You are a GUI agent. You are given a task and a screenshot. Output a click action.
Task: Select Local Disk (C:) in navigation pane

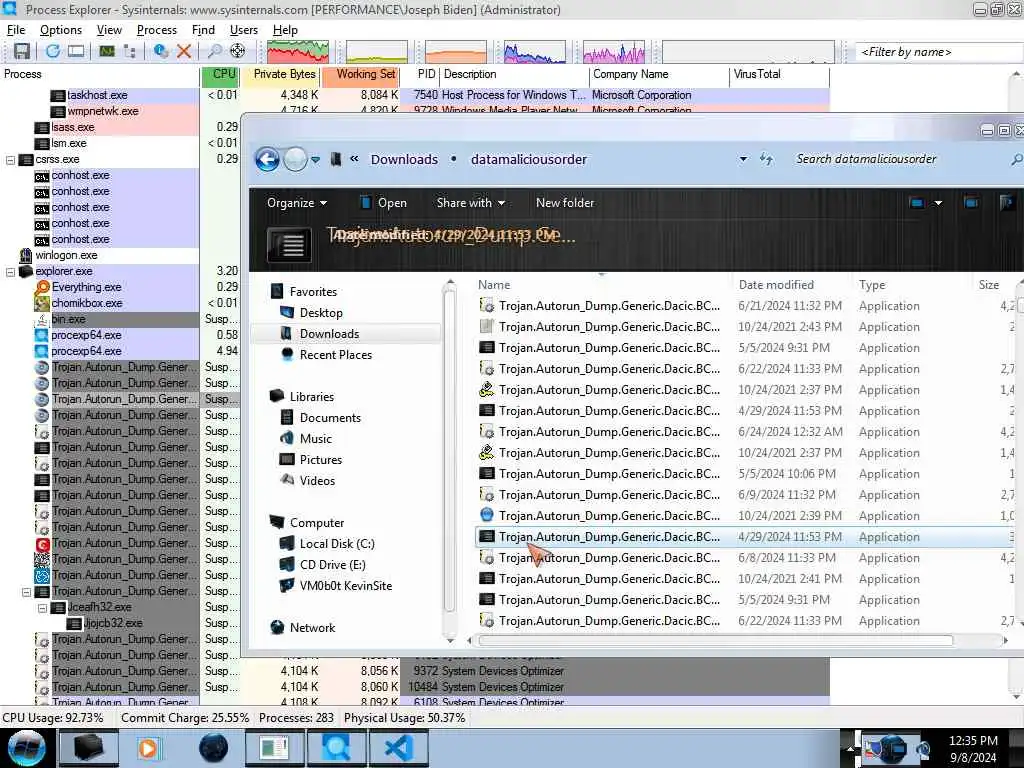coord(337,544)
